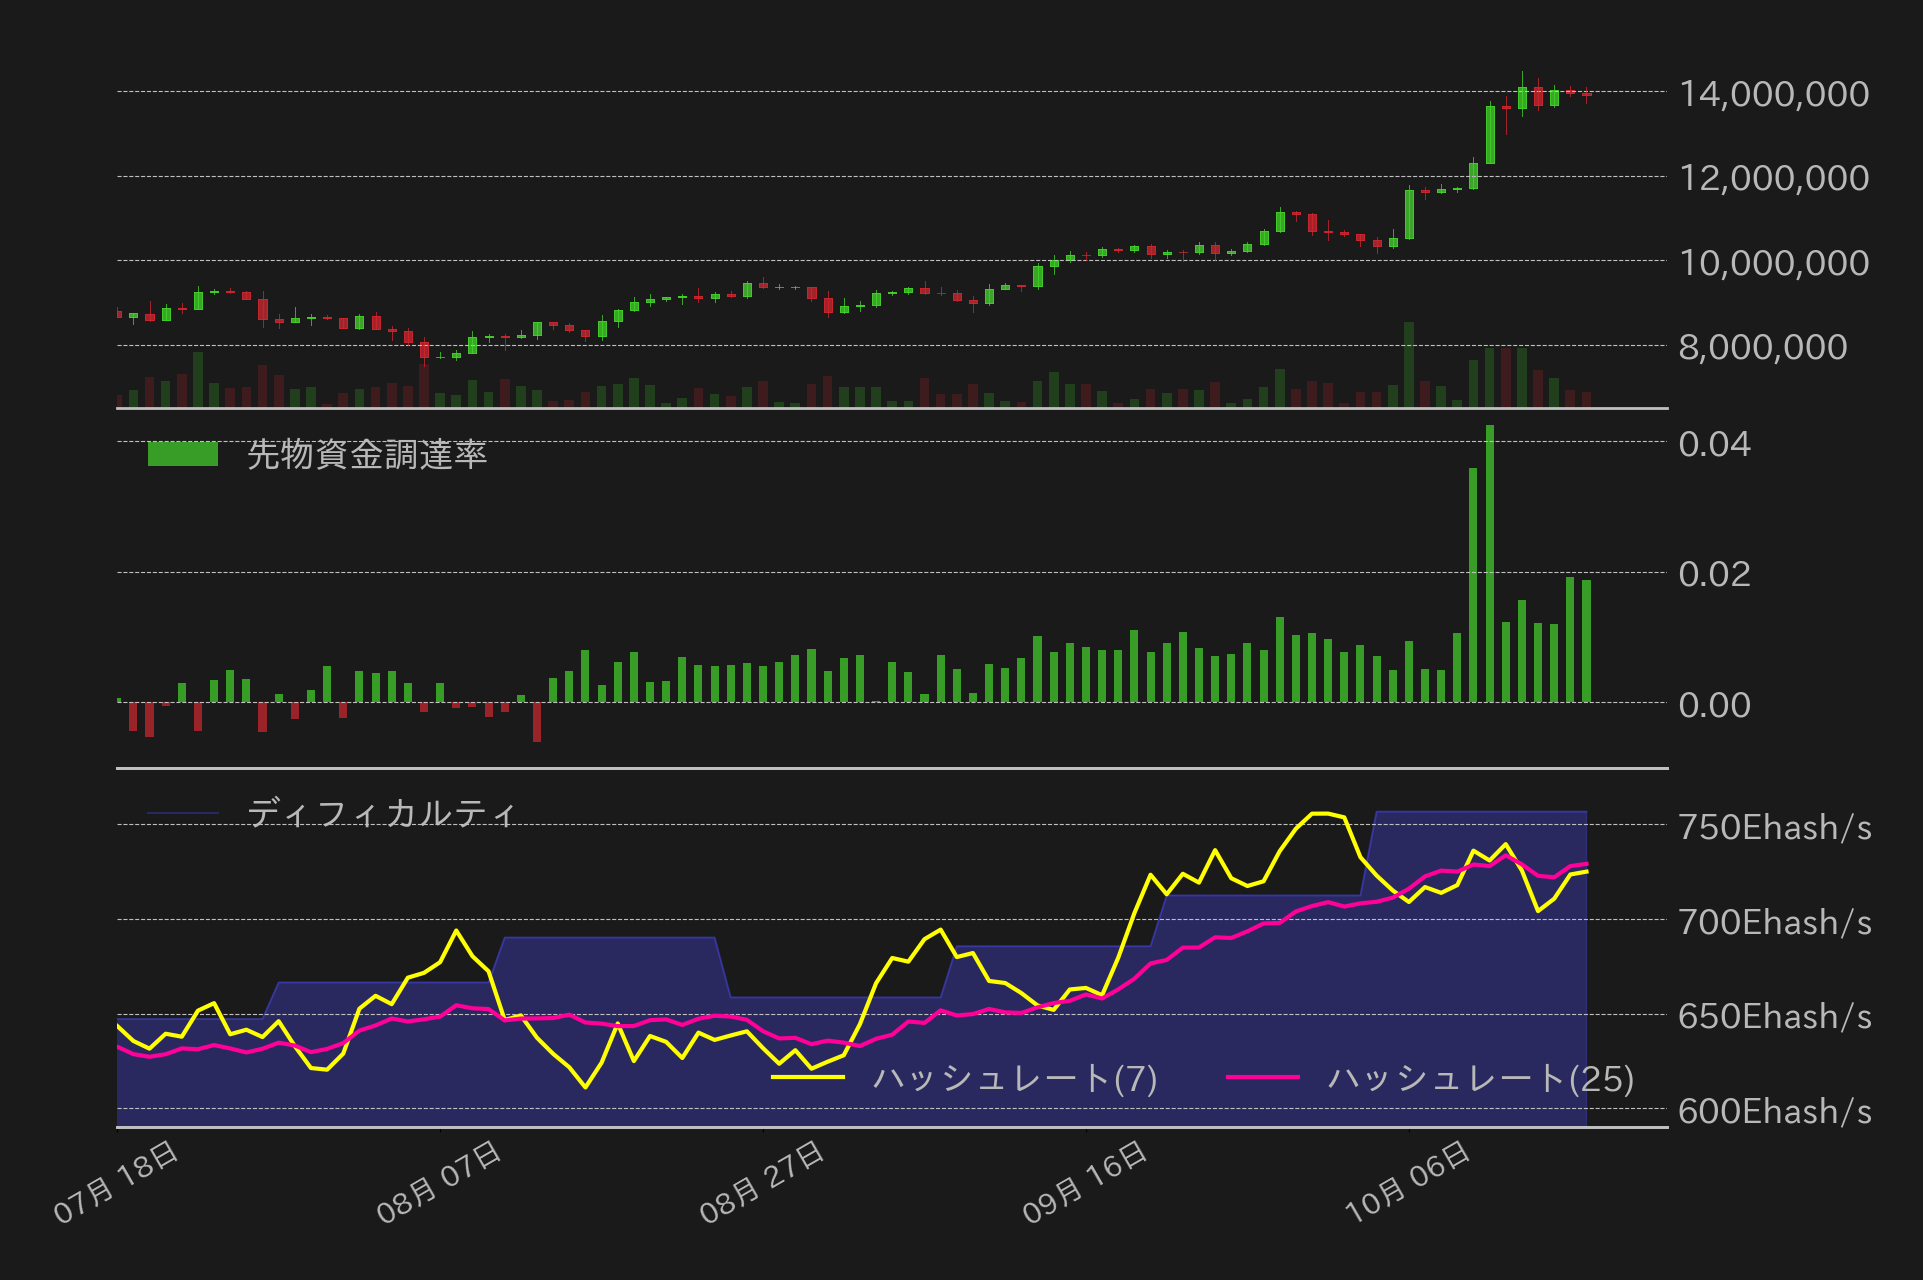Click the tallest green funding rate bar
1923x1280 pixels.
[x=1490, y=565]
